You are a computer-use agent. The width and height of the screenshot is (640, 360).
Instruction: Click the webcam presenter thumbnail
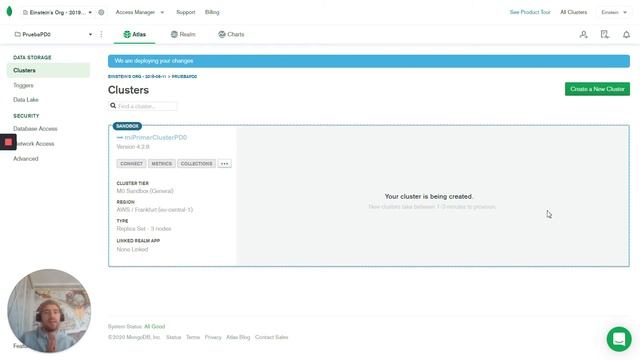[x=49, y=311]
